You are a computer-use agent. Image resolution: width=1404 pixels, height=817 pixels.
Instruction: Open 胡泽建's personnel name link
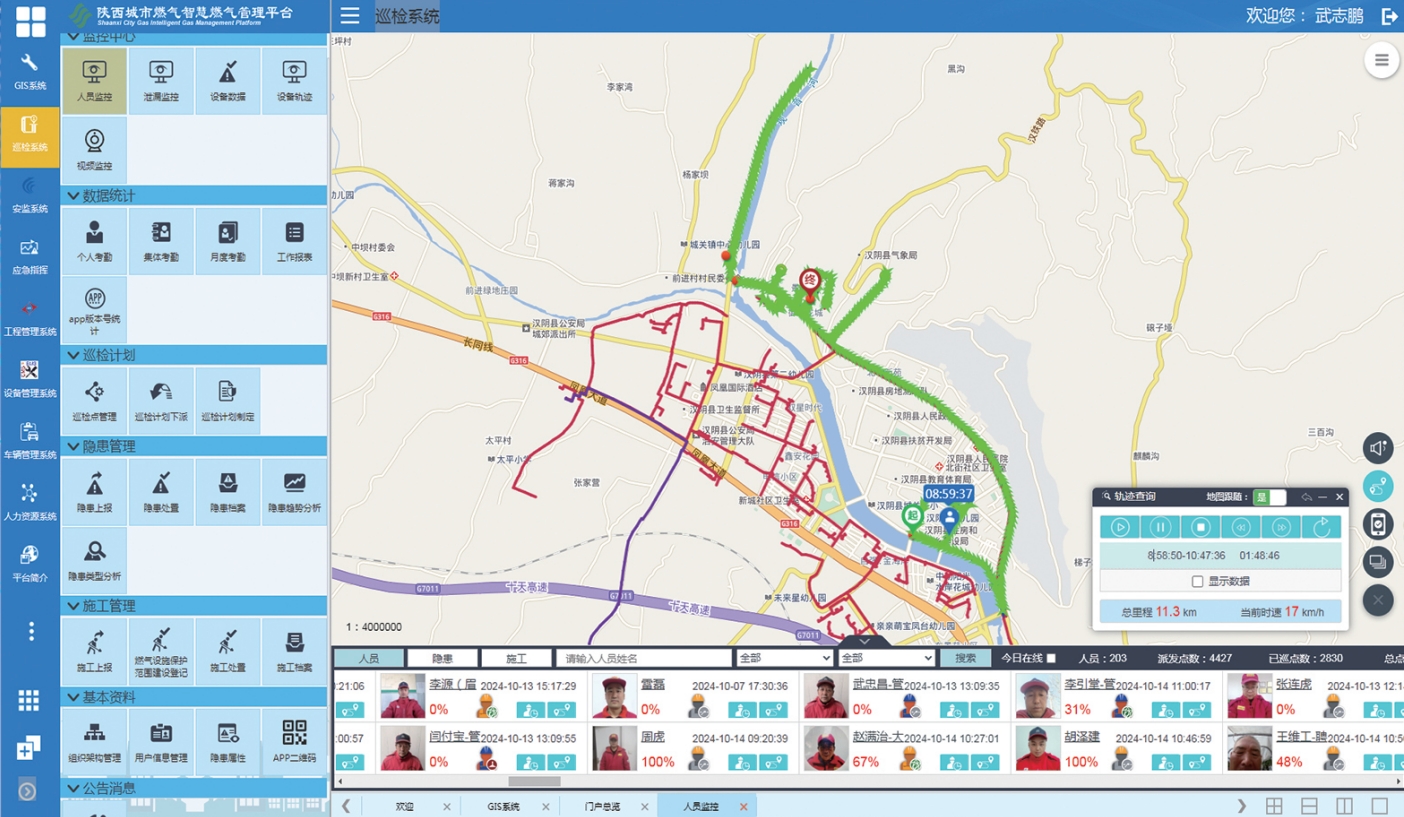pos(1082,737)
